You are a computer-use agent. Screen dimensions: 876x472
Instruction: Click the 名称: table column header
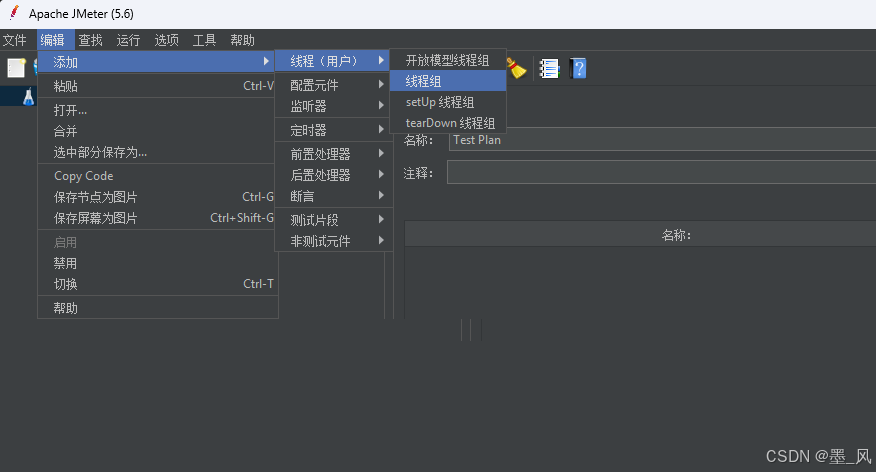(640, 235)
